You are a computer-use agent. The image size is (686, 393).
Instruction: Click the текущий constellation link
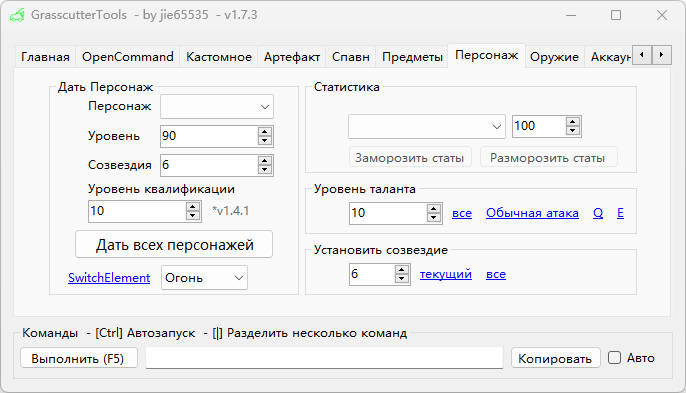tap(446, 274)
